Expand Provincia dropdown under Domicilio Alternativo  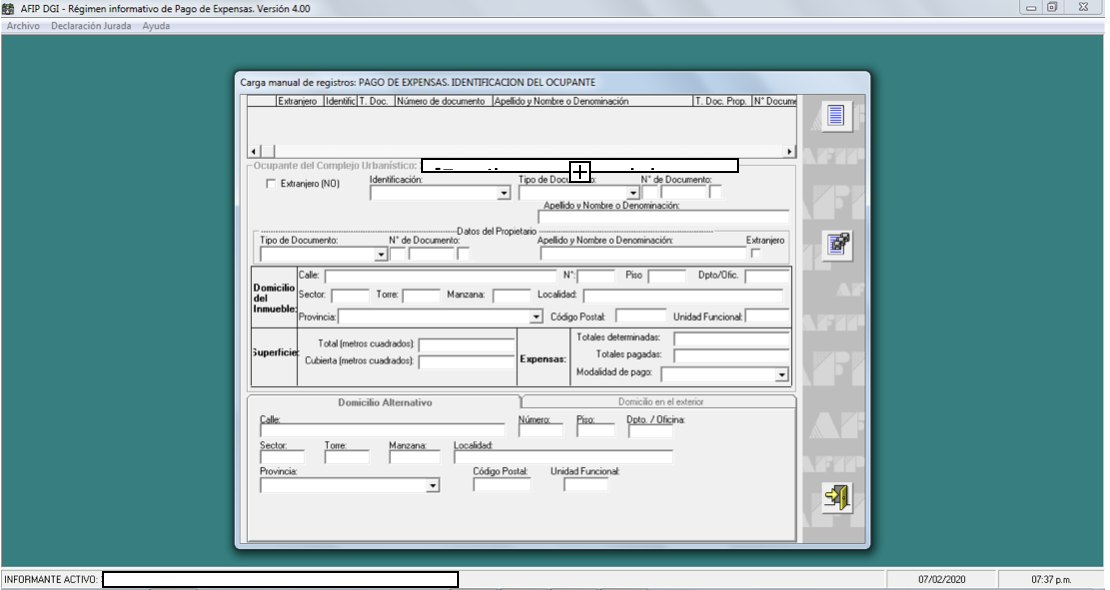click(x=432, y=486)
